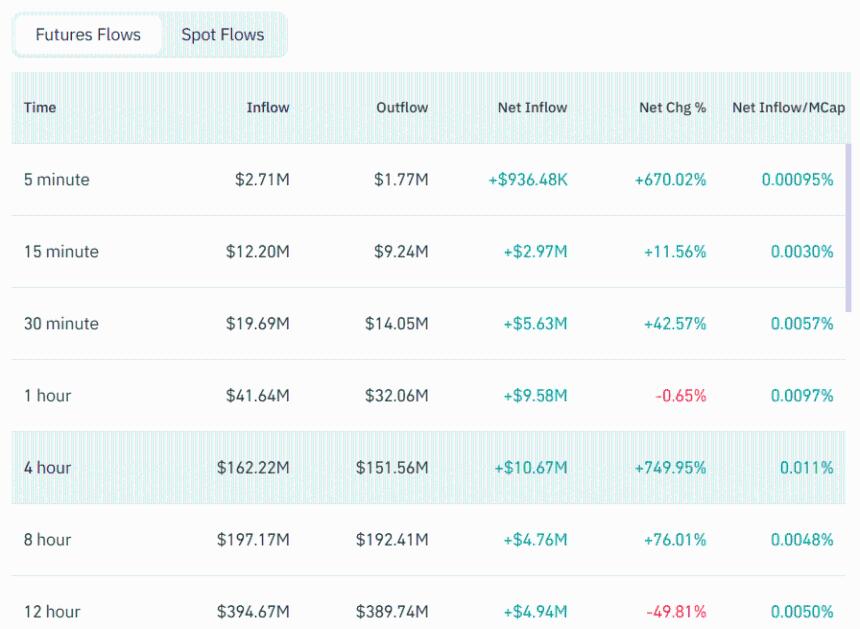Sort by the Net Chg % column header

click(x=673, y=107)
